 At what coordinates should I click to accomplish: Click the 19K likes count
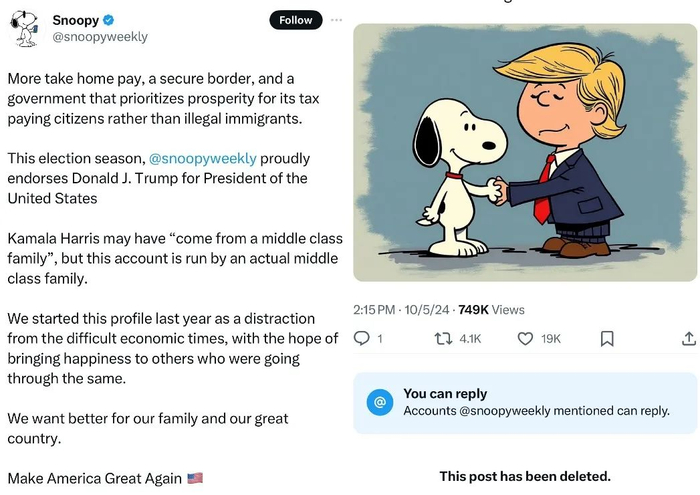[551, 339]
